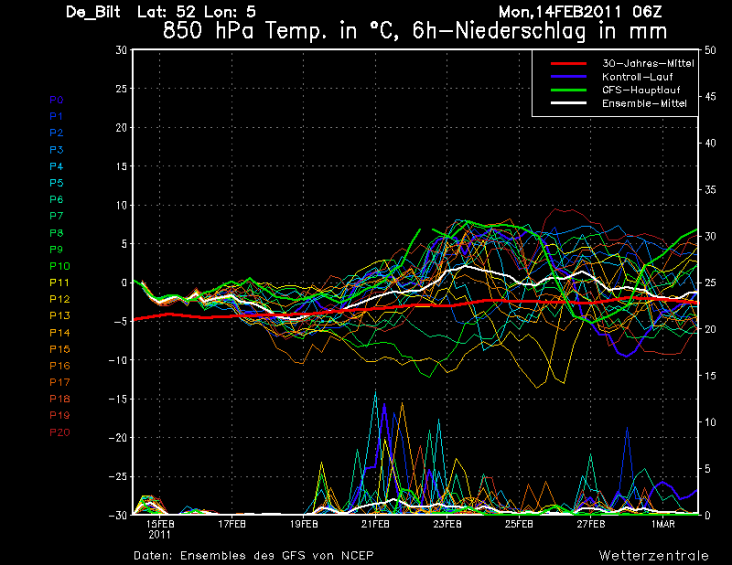Viewport: 732px width, 565px height.
Task: Click the GFS-Hauptlauf legend entry
Action: [x=641, y=90]
